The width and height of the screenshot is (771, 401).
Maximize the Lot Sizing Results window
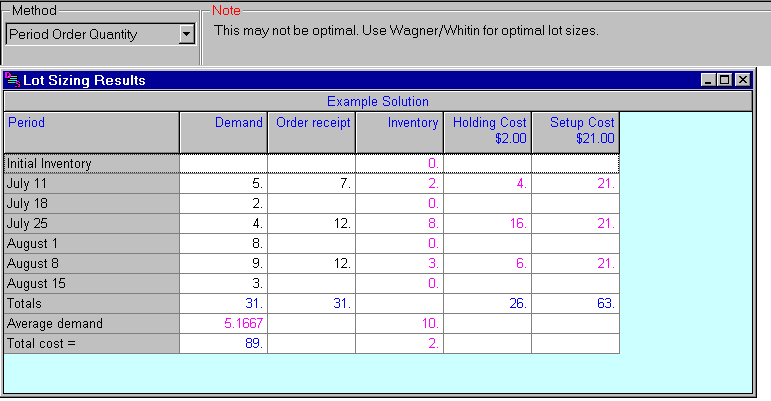pyautogui.click(x=725, y=80)
